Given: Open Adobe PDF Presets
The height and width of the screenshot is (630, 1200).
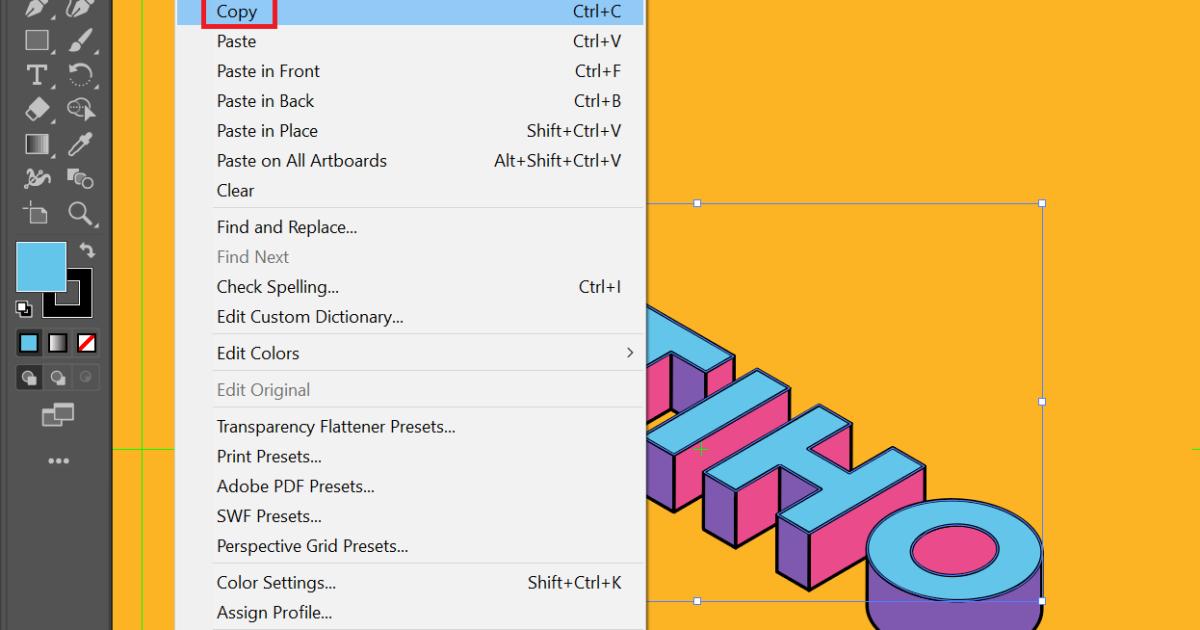Looking at the screenshot, I should click(411, 487).
